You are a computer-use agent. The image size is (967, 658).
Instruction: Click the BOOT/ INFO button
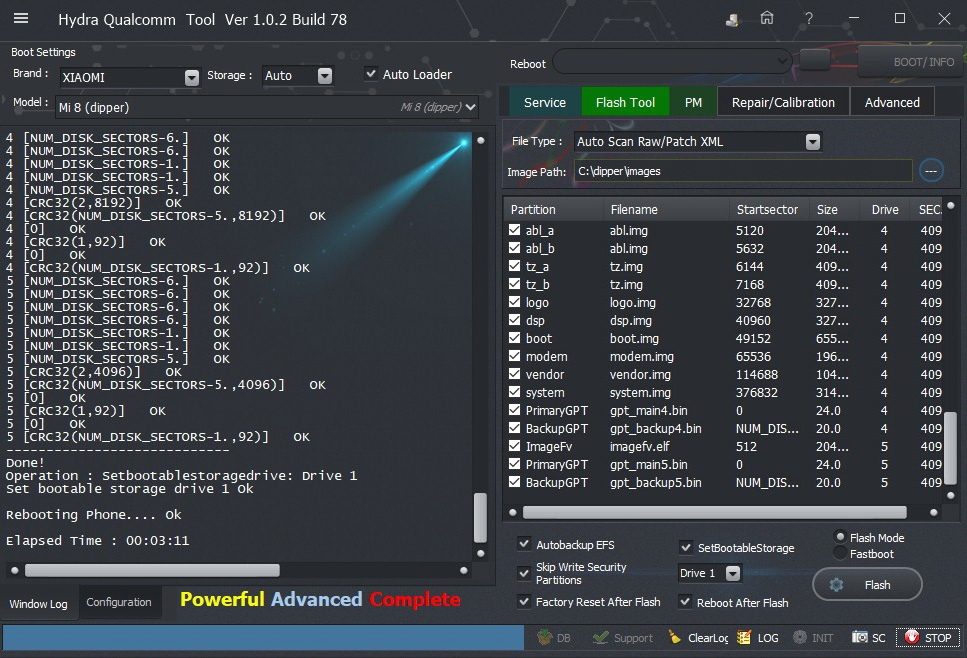pyautogui.click(x=911, y=62)
